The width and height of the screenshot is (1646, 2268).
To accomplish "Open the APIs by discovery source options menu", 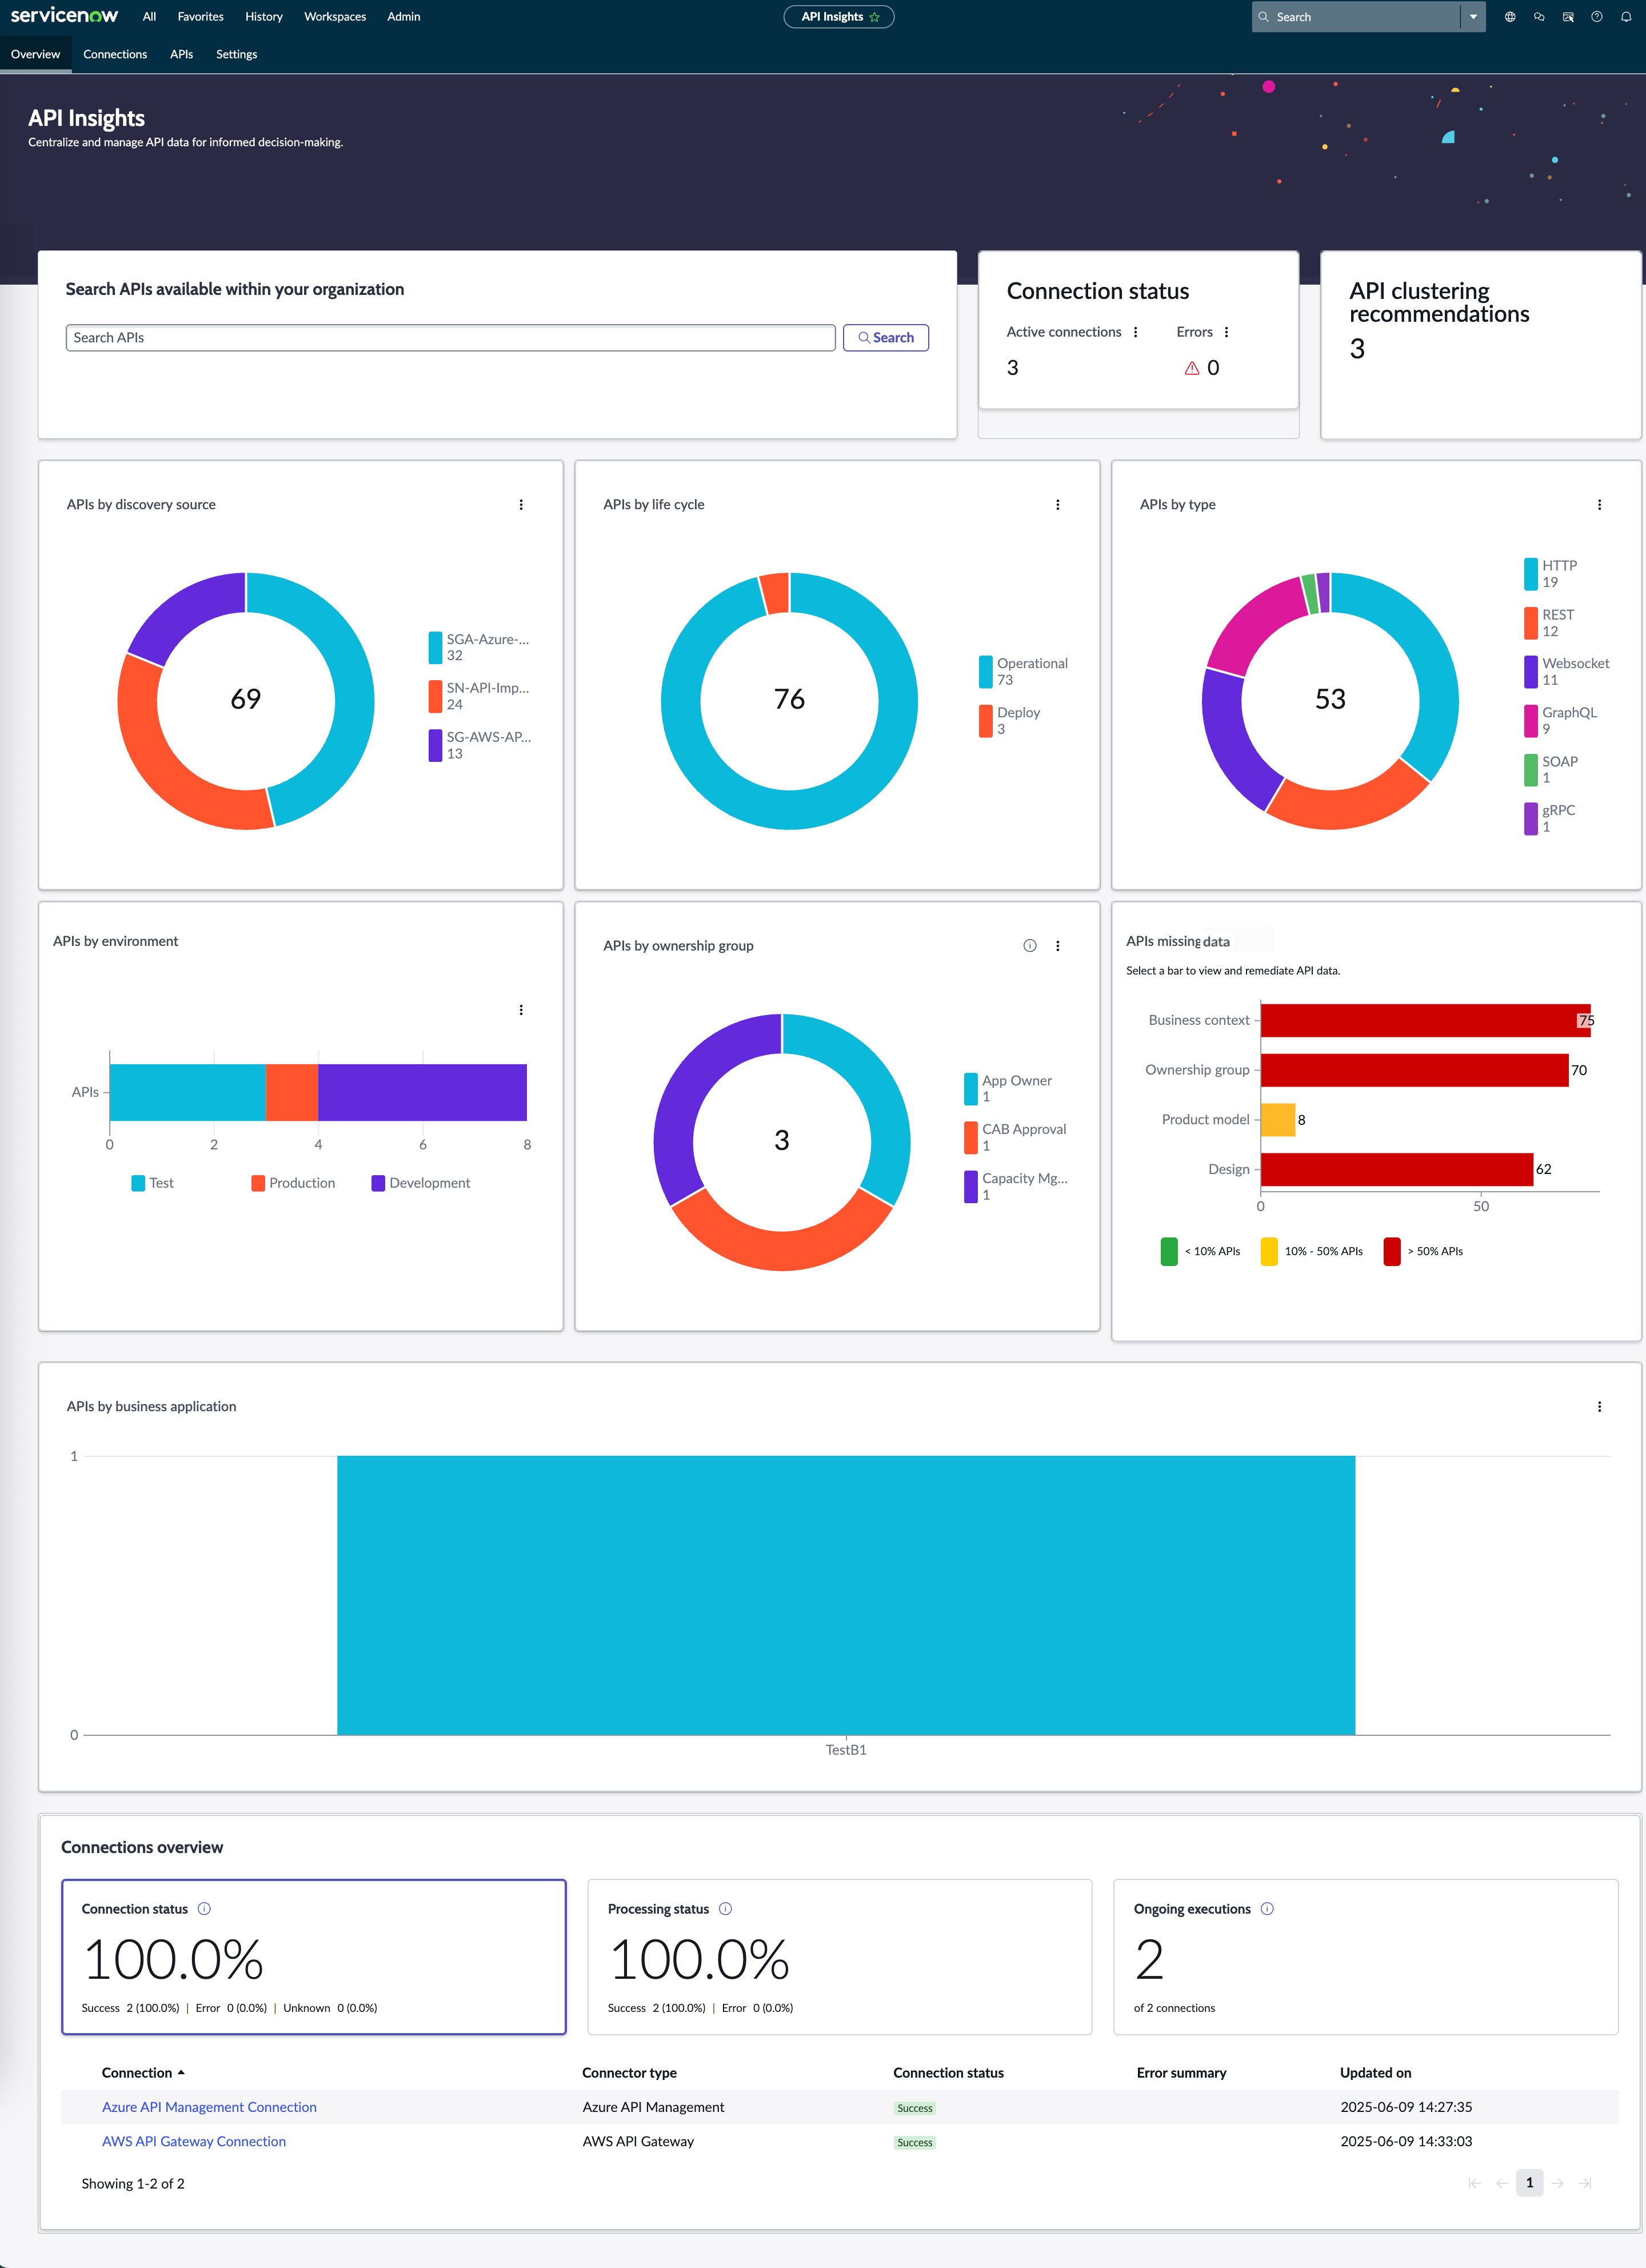I will 521,504.
